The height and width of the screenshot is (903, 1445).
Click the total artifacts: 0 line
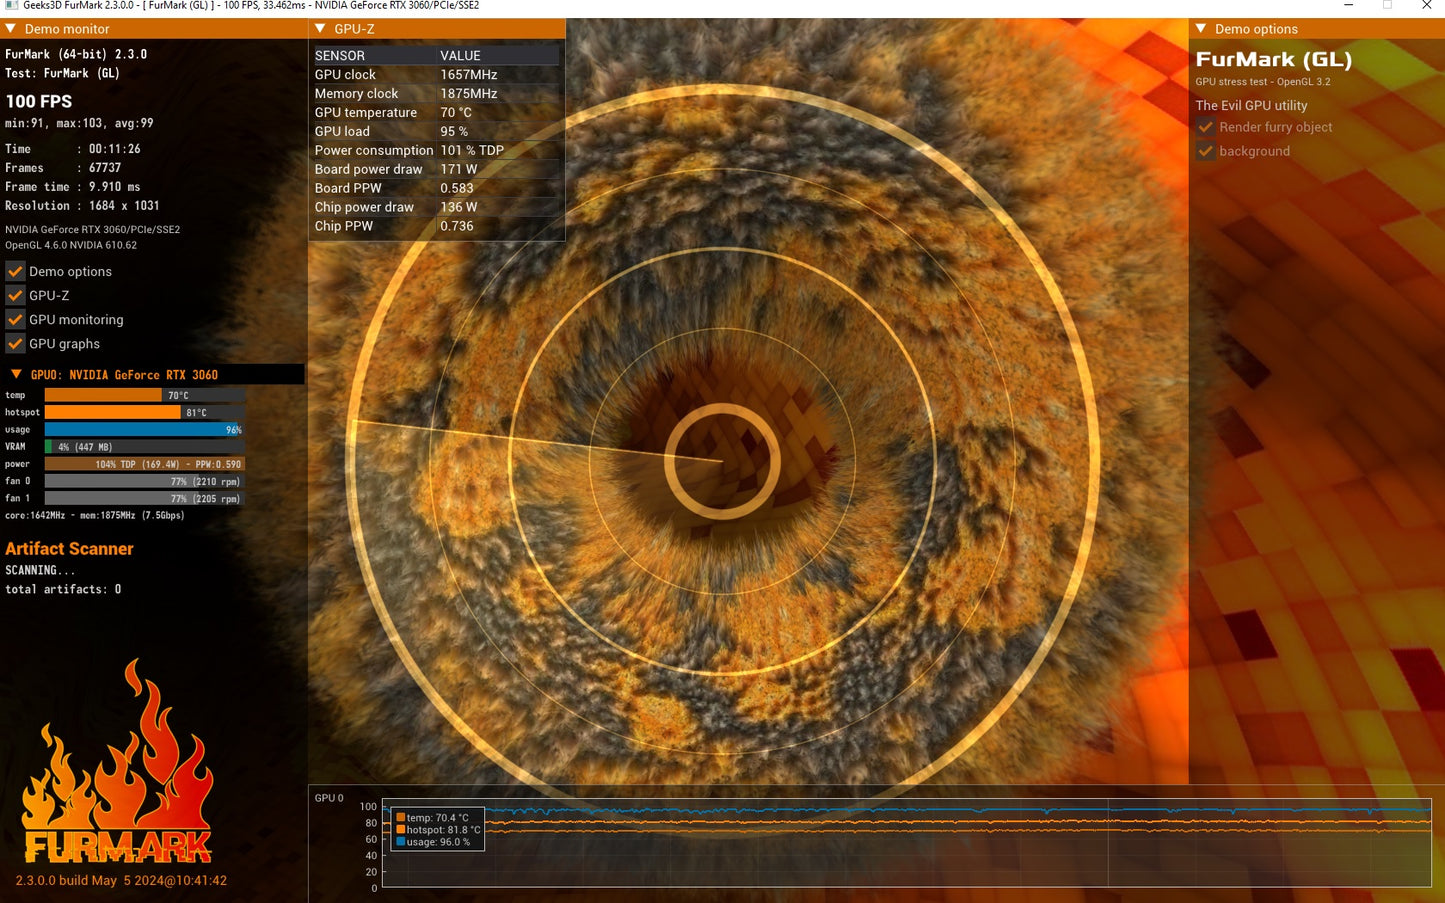pos(63,590)
